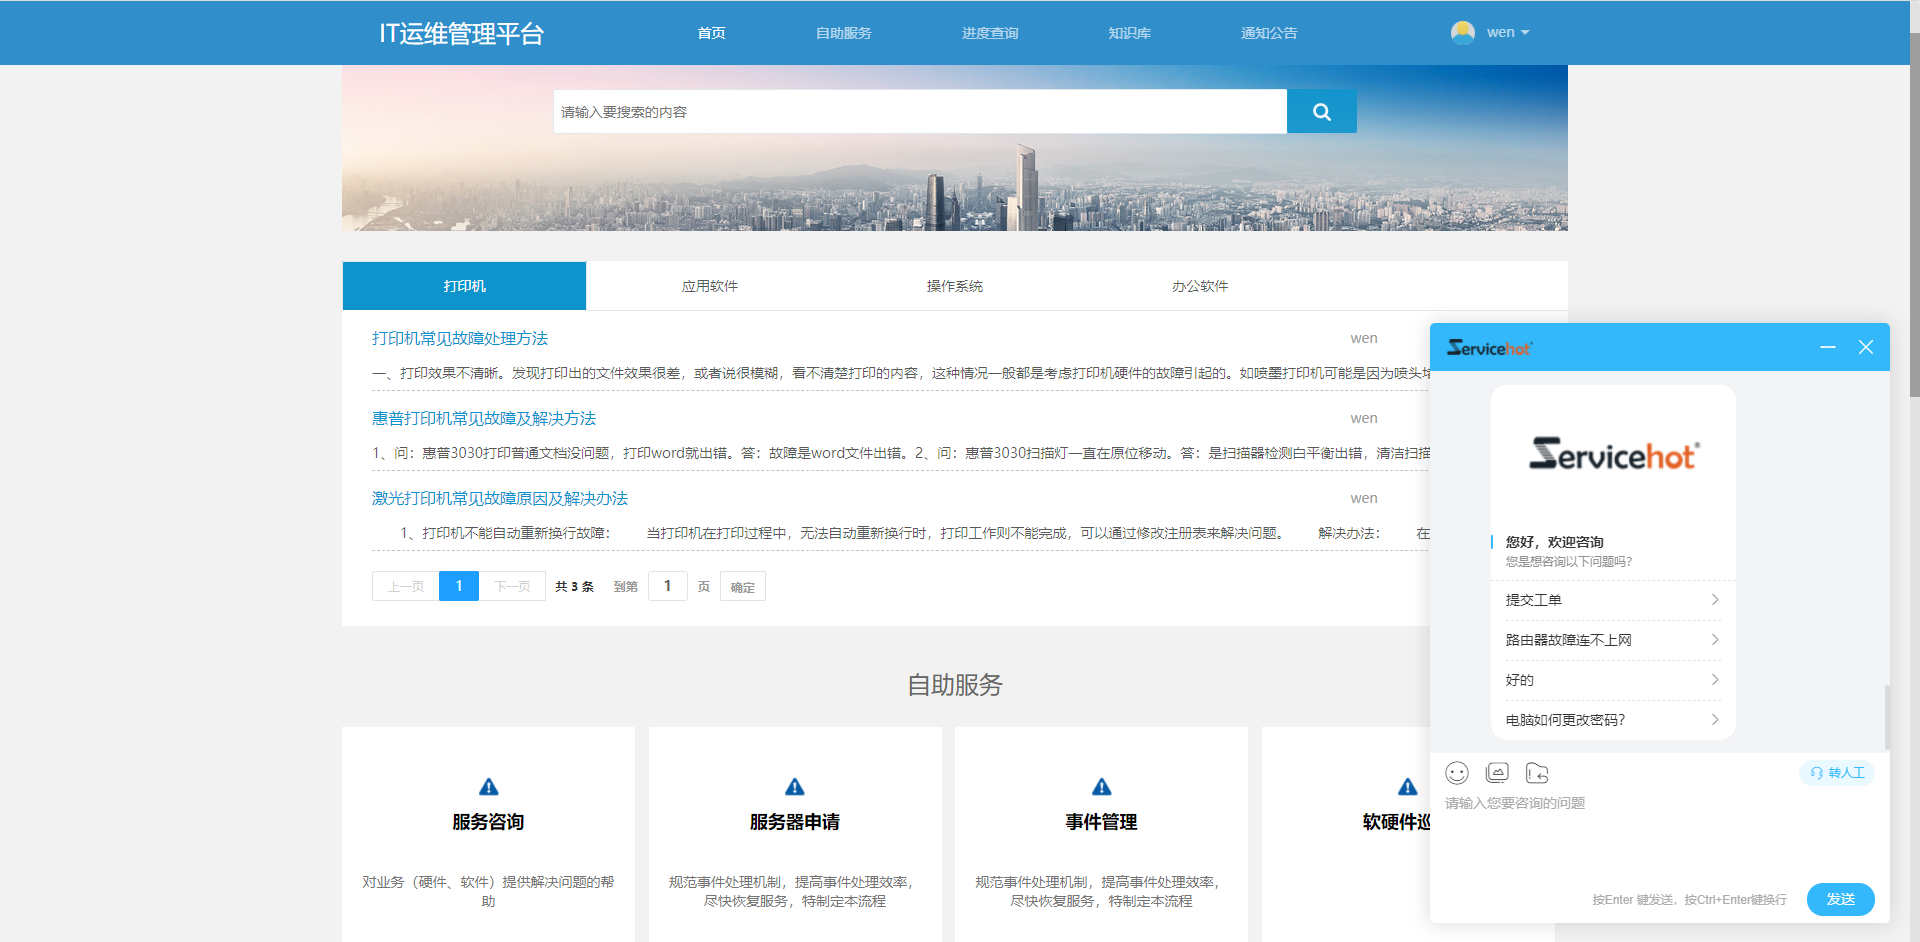Image resolution: width=1920 pixels, height=942 pixels.
Task: Open the screenshot feedback icon in chat toolbar
Action: tap(1537, 773)
